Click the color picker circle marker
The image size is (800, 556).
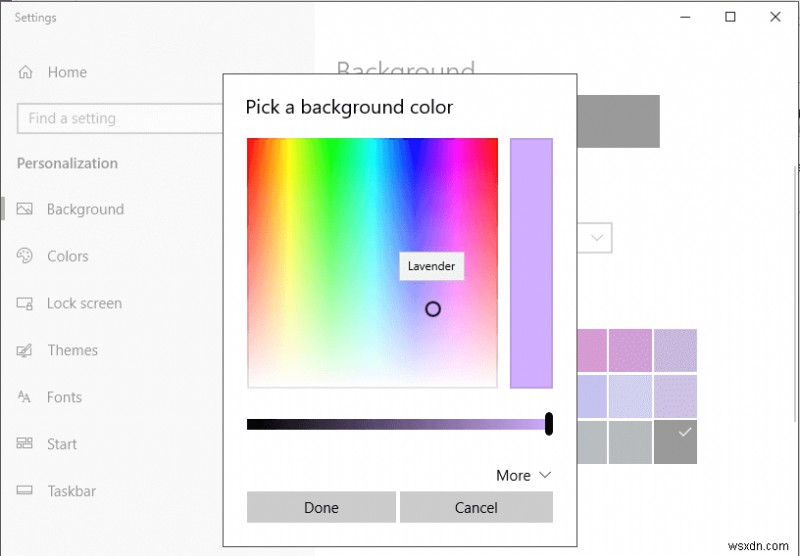coord(433,309)
